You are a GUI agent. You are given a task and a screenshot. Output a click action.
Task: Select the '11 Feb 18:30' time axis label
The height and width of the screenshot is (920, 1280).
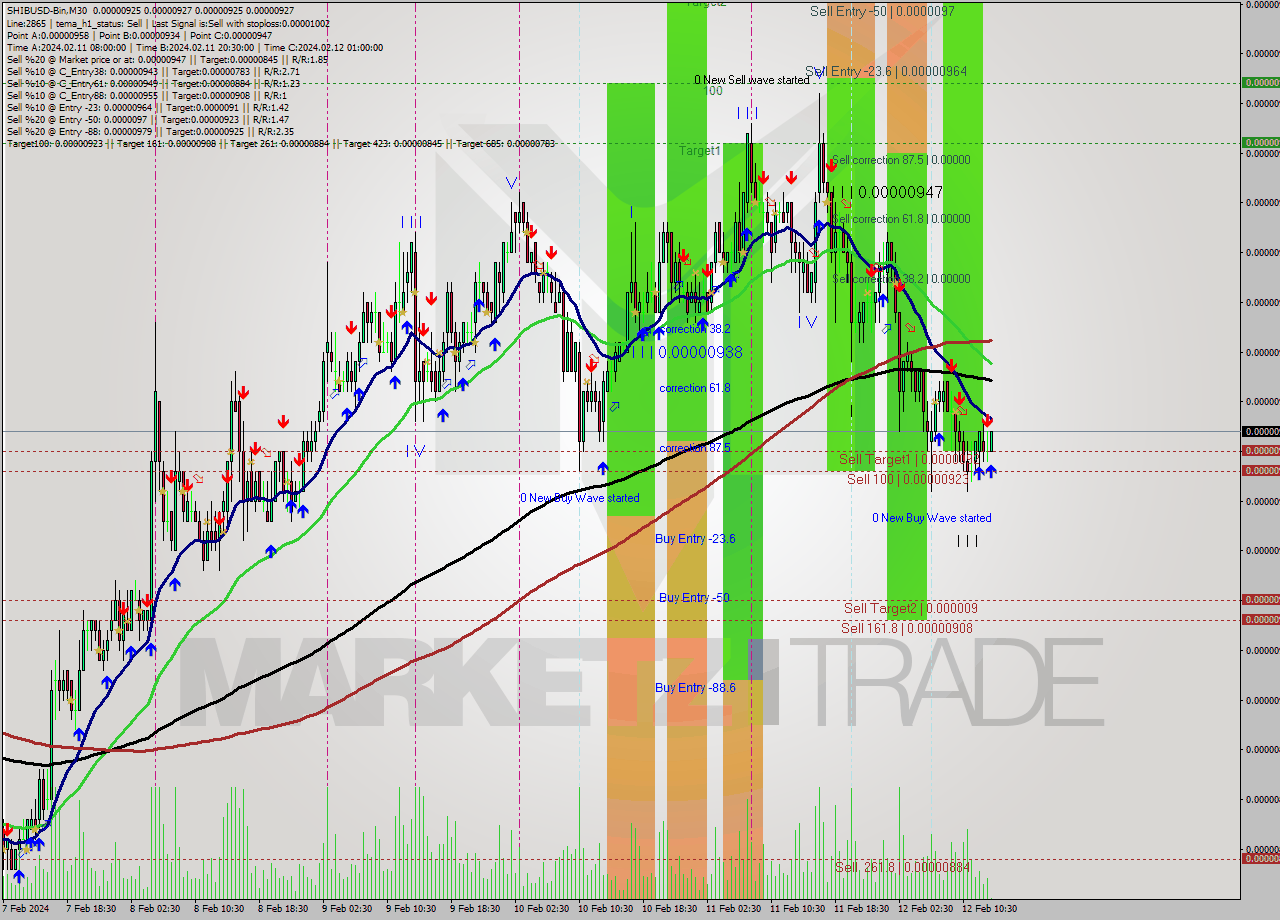coord(862,909)
